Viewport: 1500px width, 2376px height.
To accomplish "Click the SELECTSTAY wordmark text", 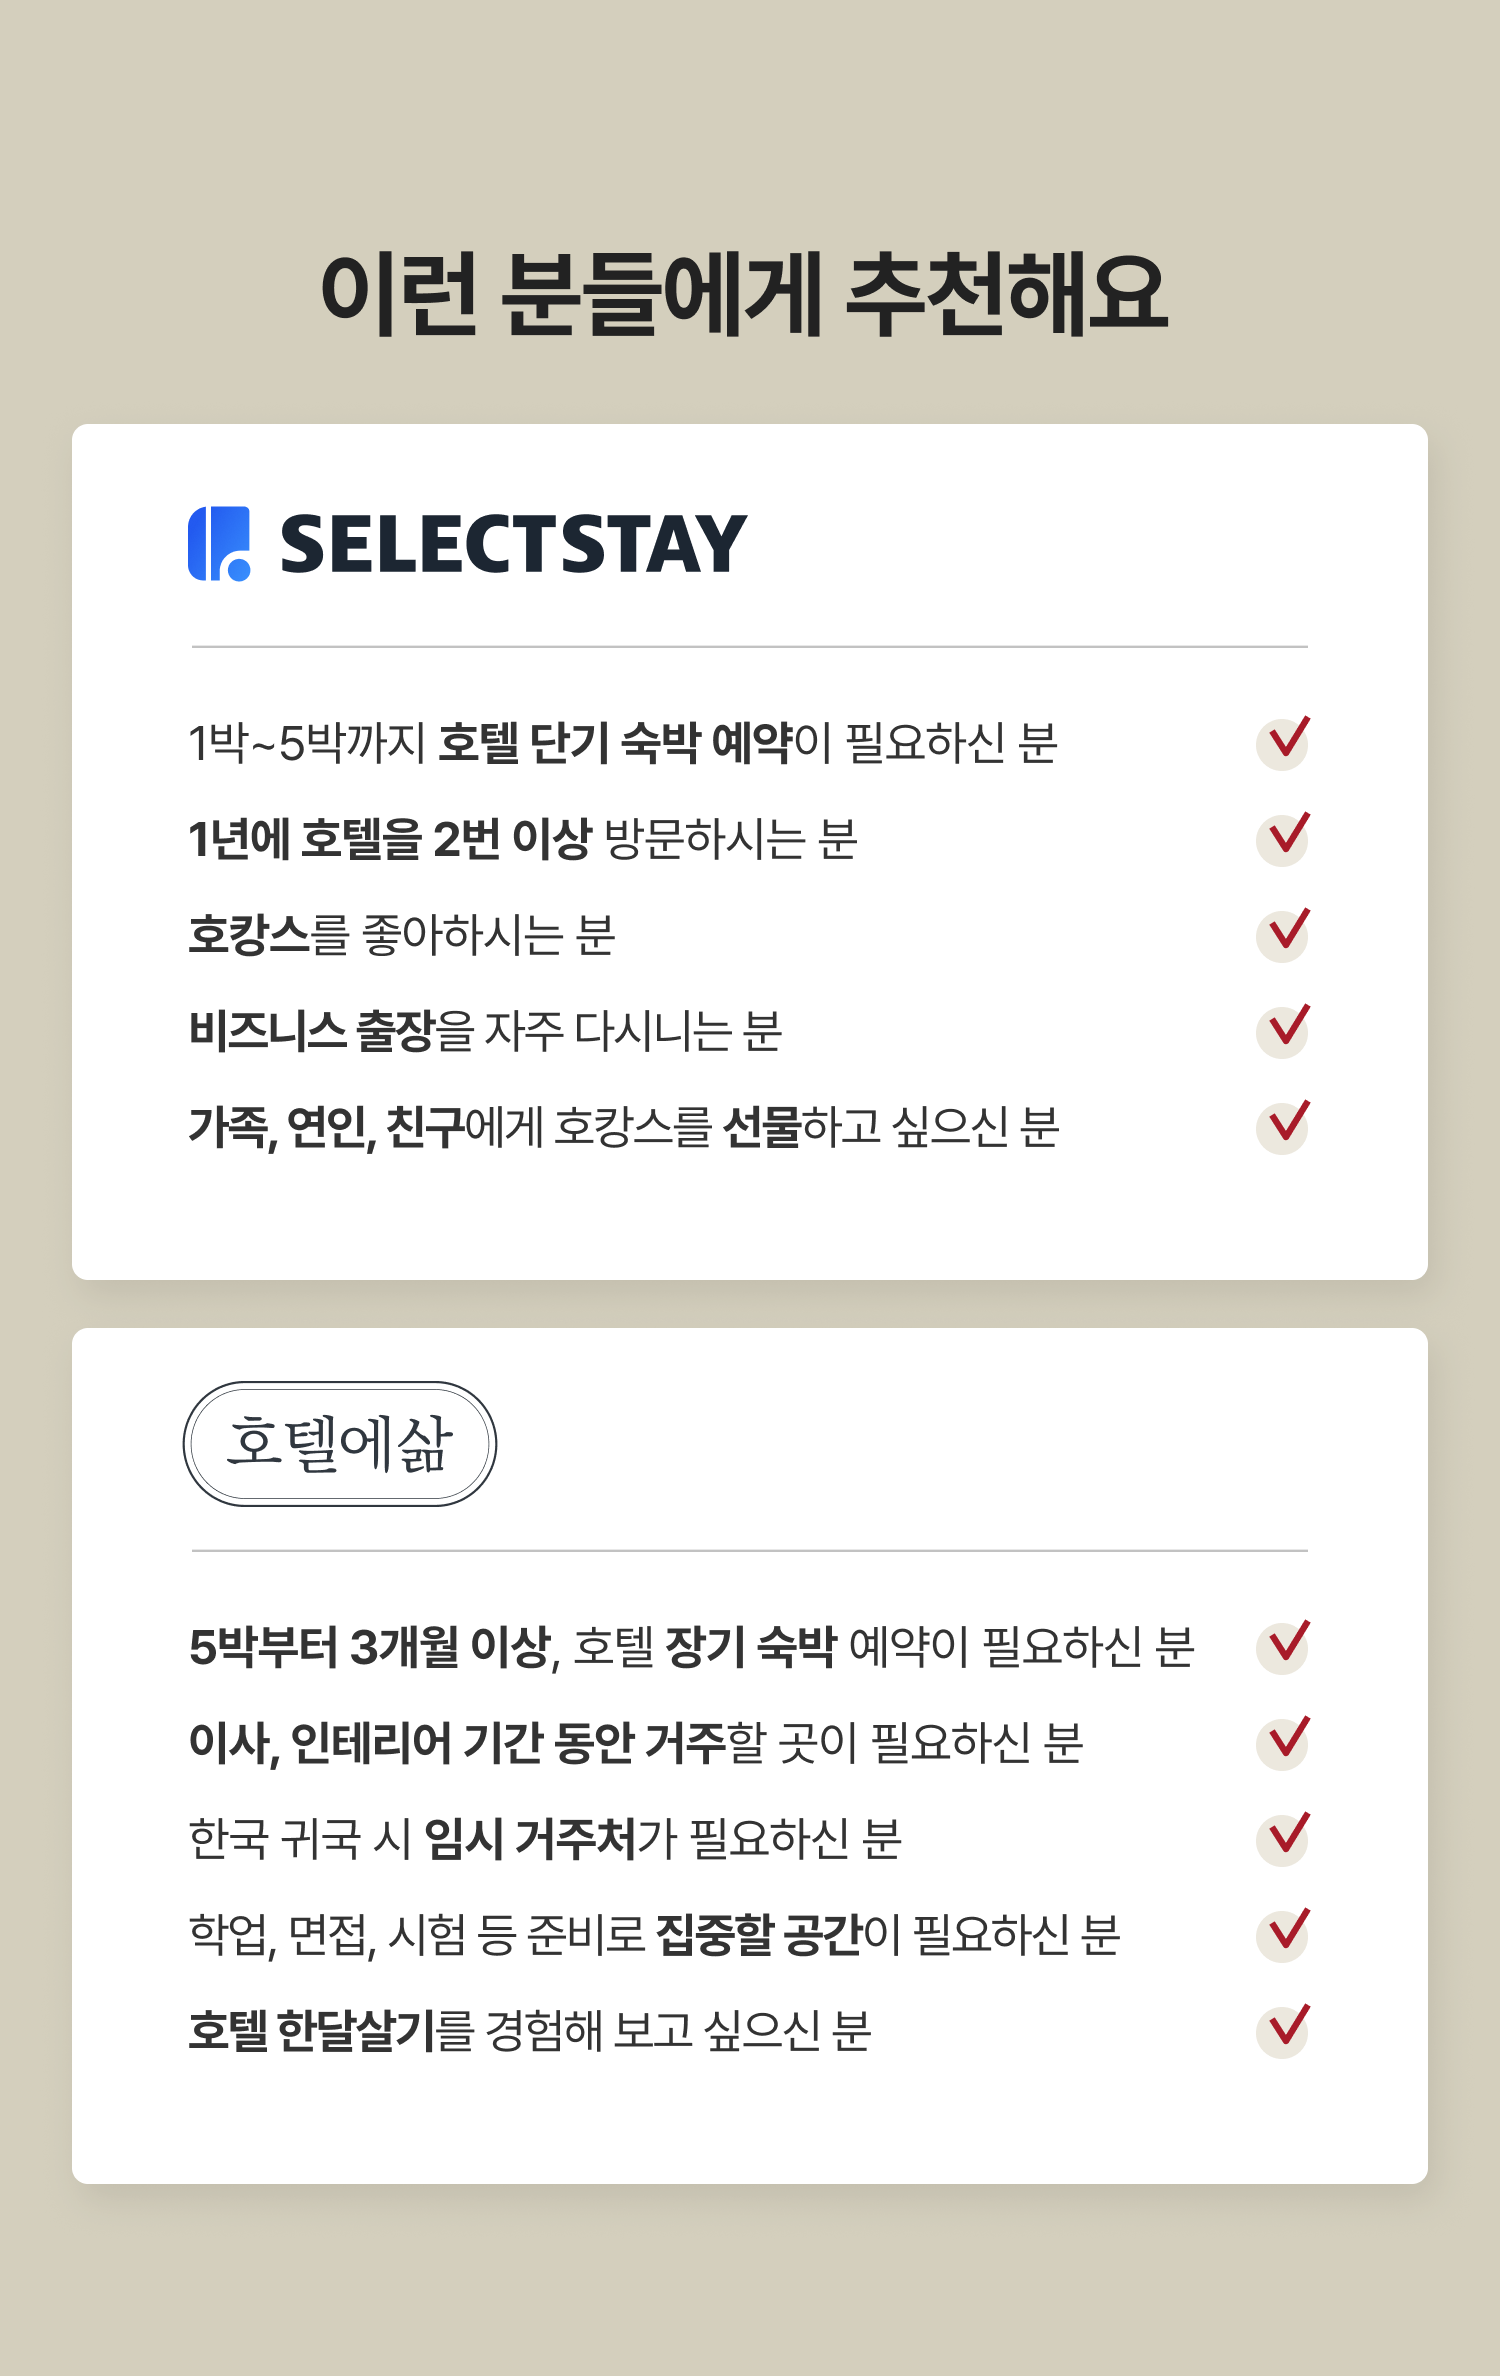I will [513, 545].
